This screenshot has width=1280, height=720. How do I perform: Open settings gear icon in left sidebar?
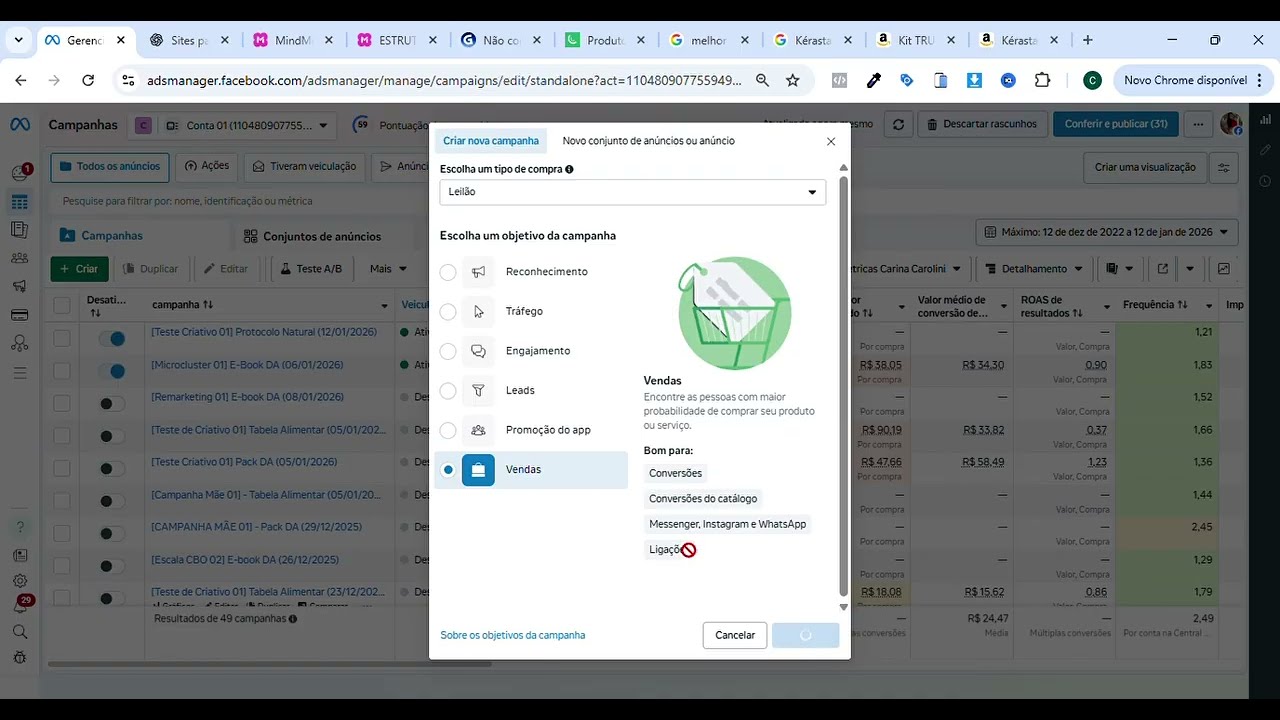coord(20,581)
